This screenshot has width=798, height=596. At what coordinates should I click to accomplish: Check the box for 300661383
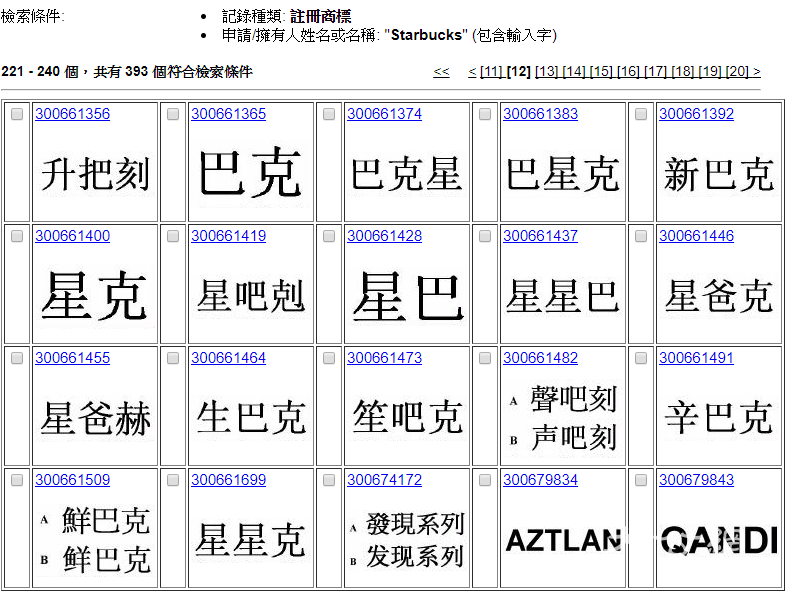[x=485, y=114]
